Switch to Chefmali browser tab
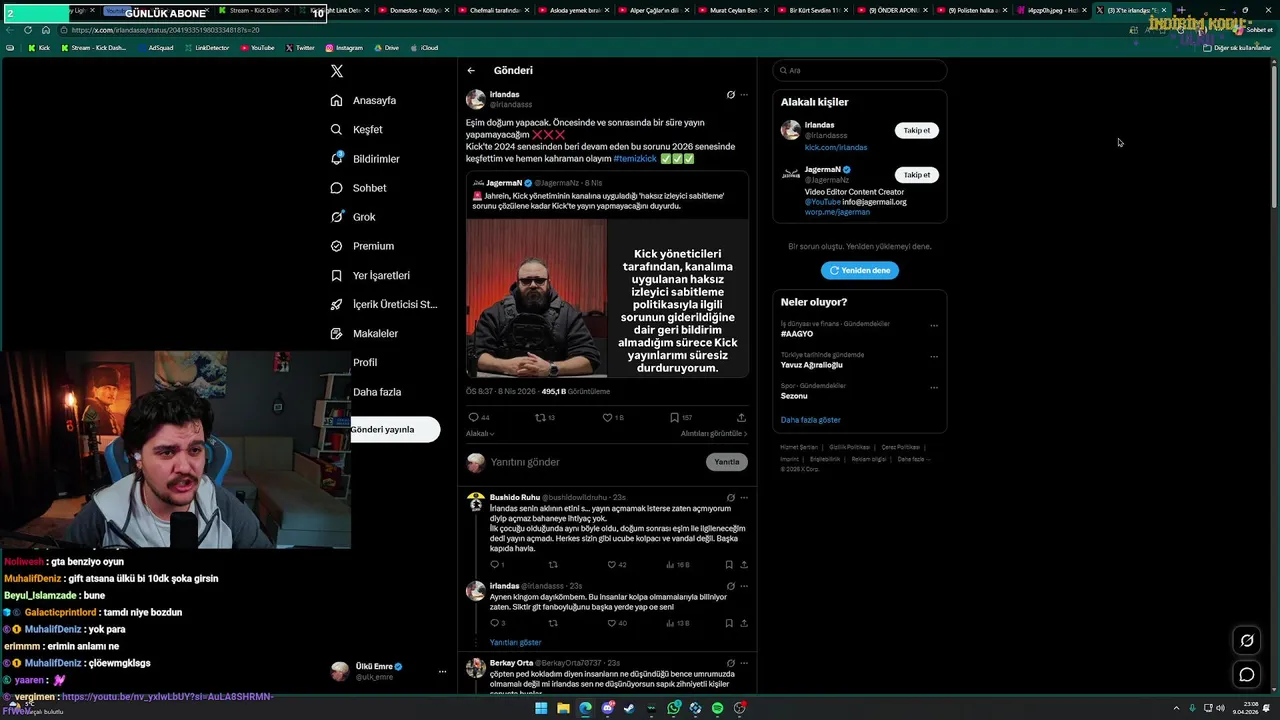Image resolution: width=1280 pixels, height=720 pixels. (x=492, y=10)
